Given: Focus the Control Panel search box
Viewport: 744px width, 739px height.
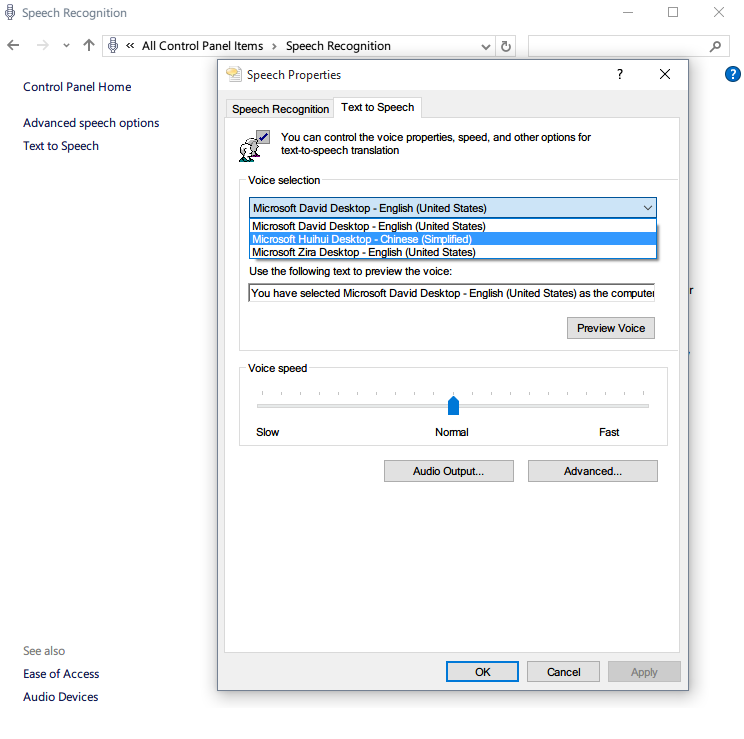Looking at the screenshot, I should pos(629,47).
